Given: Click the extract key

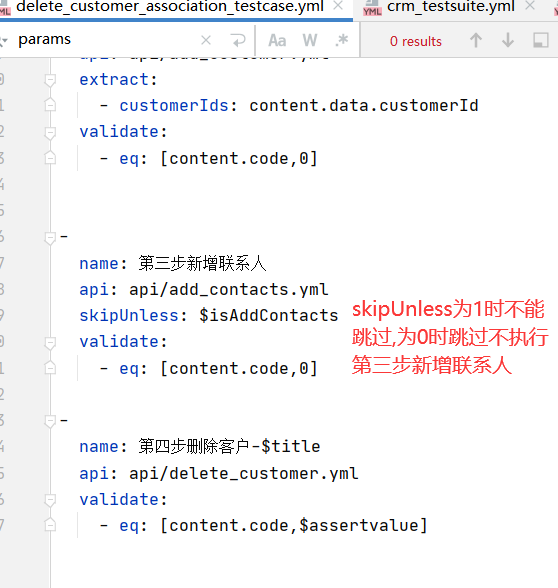Looking at the screenshot, I should [x=114, y=80].
